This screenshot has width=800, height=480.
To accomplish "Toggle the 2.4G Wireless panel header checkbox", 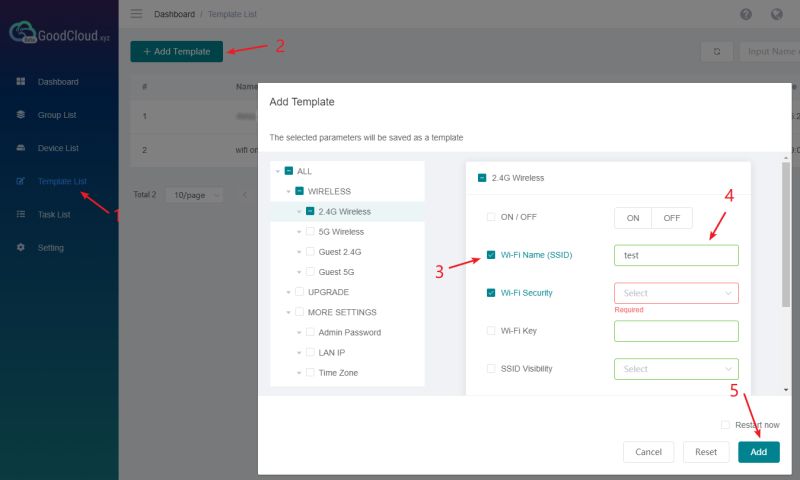I will pyautogui.click(x=482, y=178).
